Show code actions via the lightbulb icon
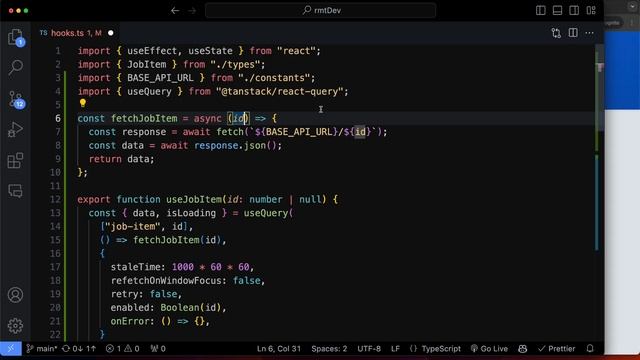 [x=82, y=103]
